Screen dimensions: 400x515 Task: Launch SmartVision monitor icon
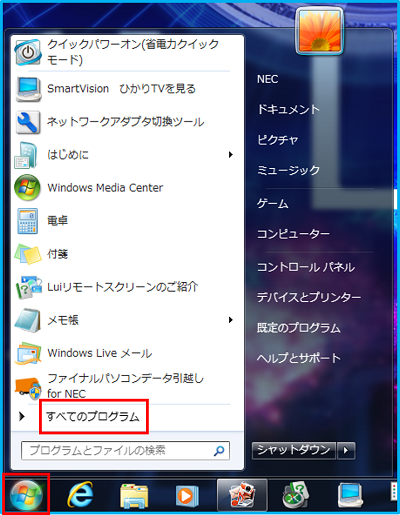point(28,89)
